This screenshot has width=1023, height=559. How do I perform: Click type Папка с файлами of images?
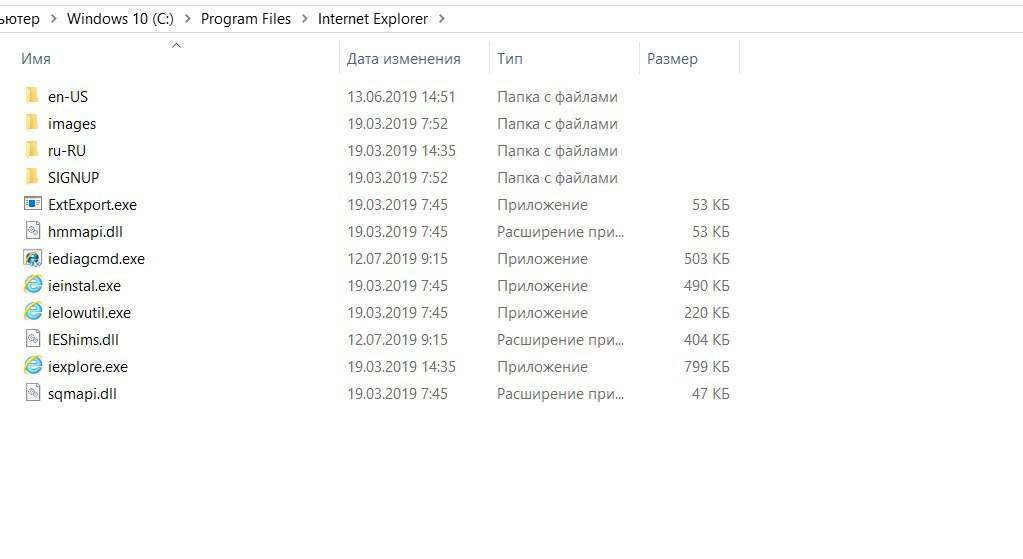point(557,124)
